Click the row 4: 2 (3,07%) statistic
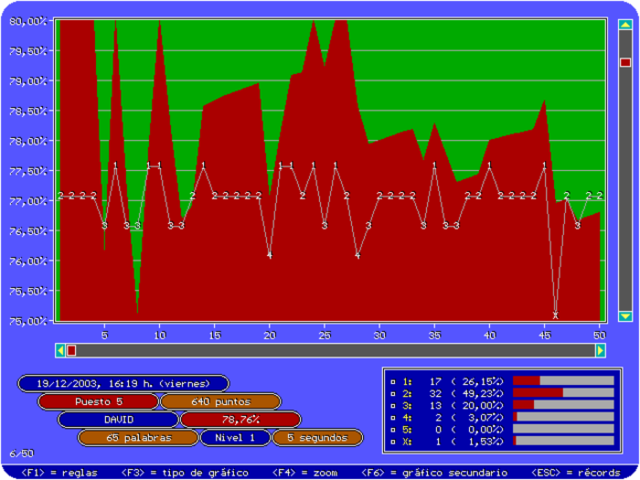The height and width of the screenshot is (480, 640). pyautogui.click(x=503, y=417)
